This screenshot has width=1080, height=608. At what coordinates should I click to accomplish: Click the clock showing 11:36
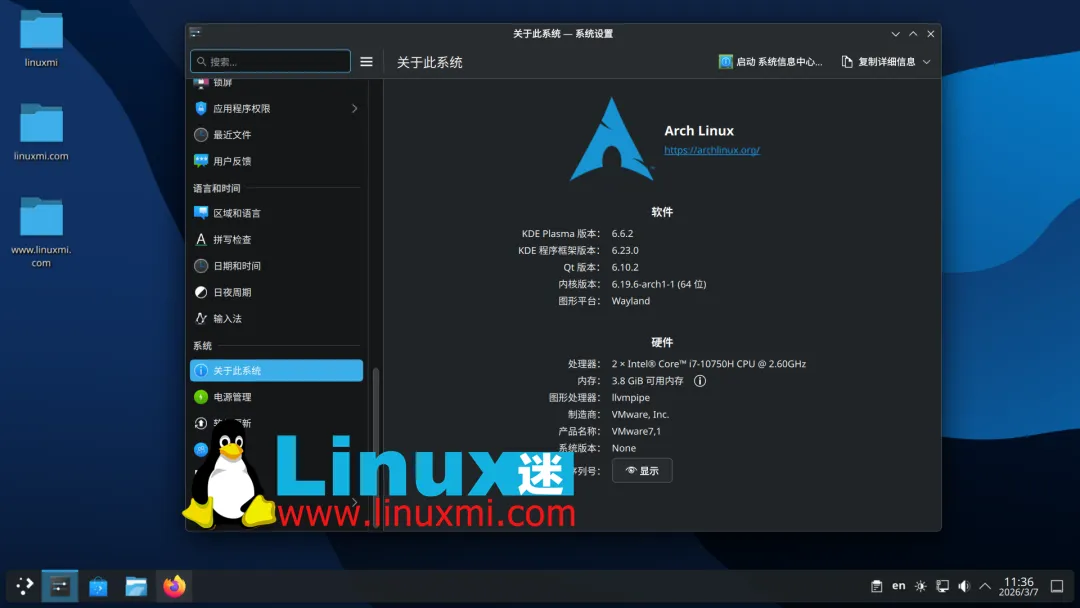[x=1018, y=587]
